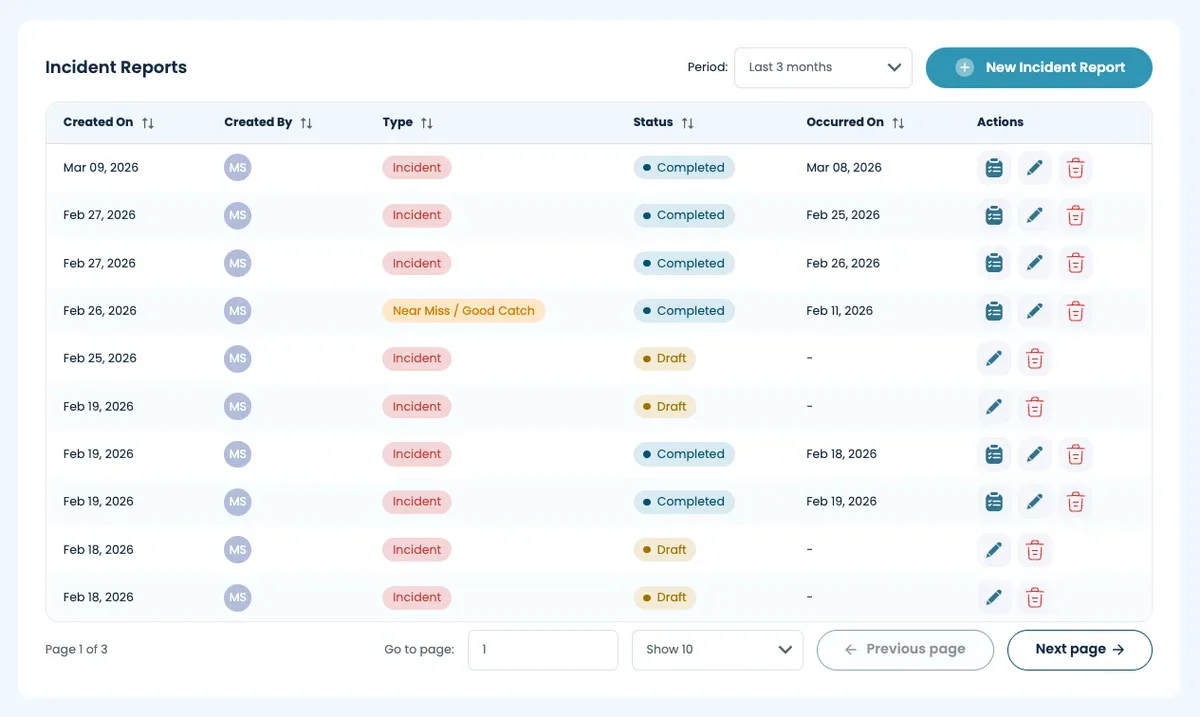Go to the next page of incidents
Screen dimensions: 1200x717
point(1079,649)
